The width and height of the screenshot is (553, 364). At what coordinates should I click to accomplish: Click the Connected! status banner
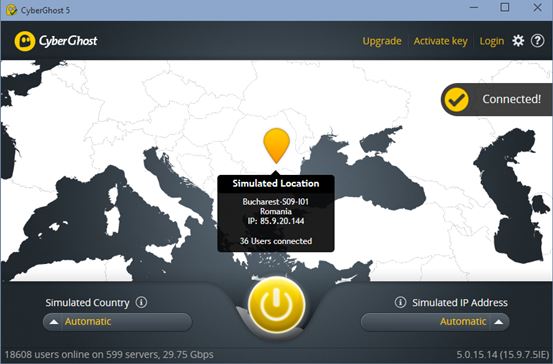click(x=497, y=99)
